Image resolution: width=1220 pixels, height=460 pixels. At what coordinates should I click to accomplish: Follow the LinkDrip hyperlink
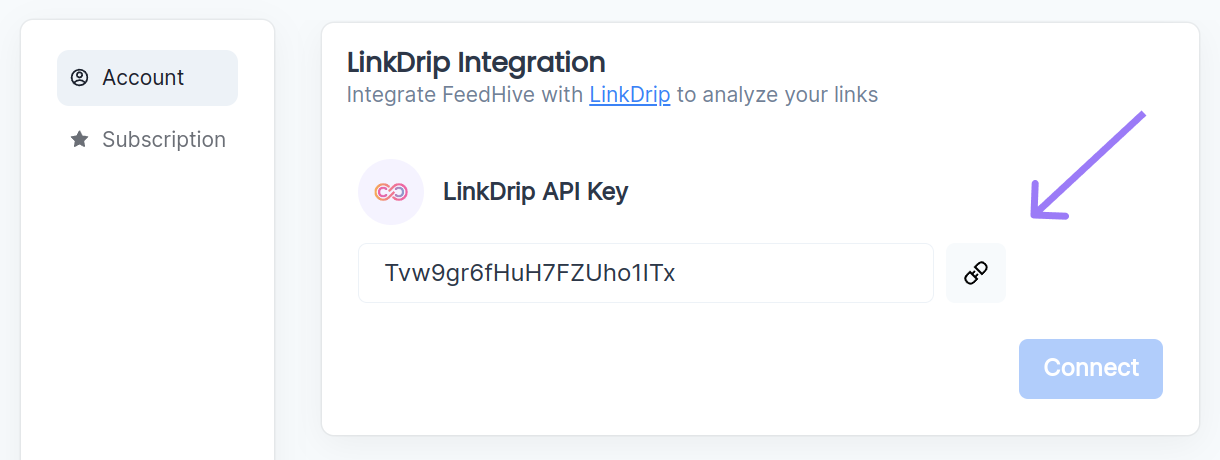pyautogui.click(x=630, y=95)
